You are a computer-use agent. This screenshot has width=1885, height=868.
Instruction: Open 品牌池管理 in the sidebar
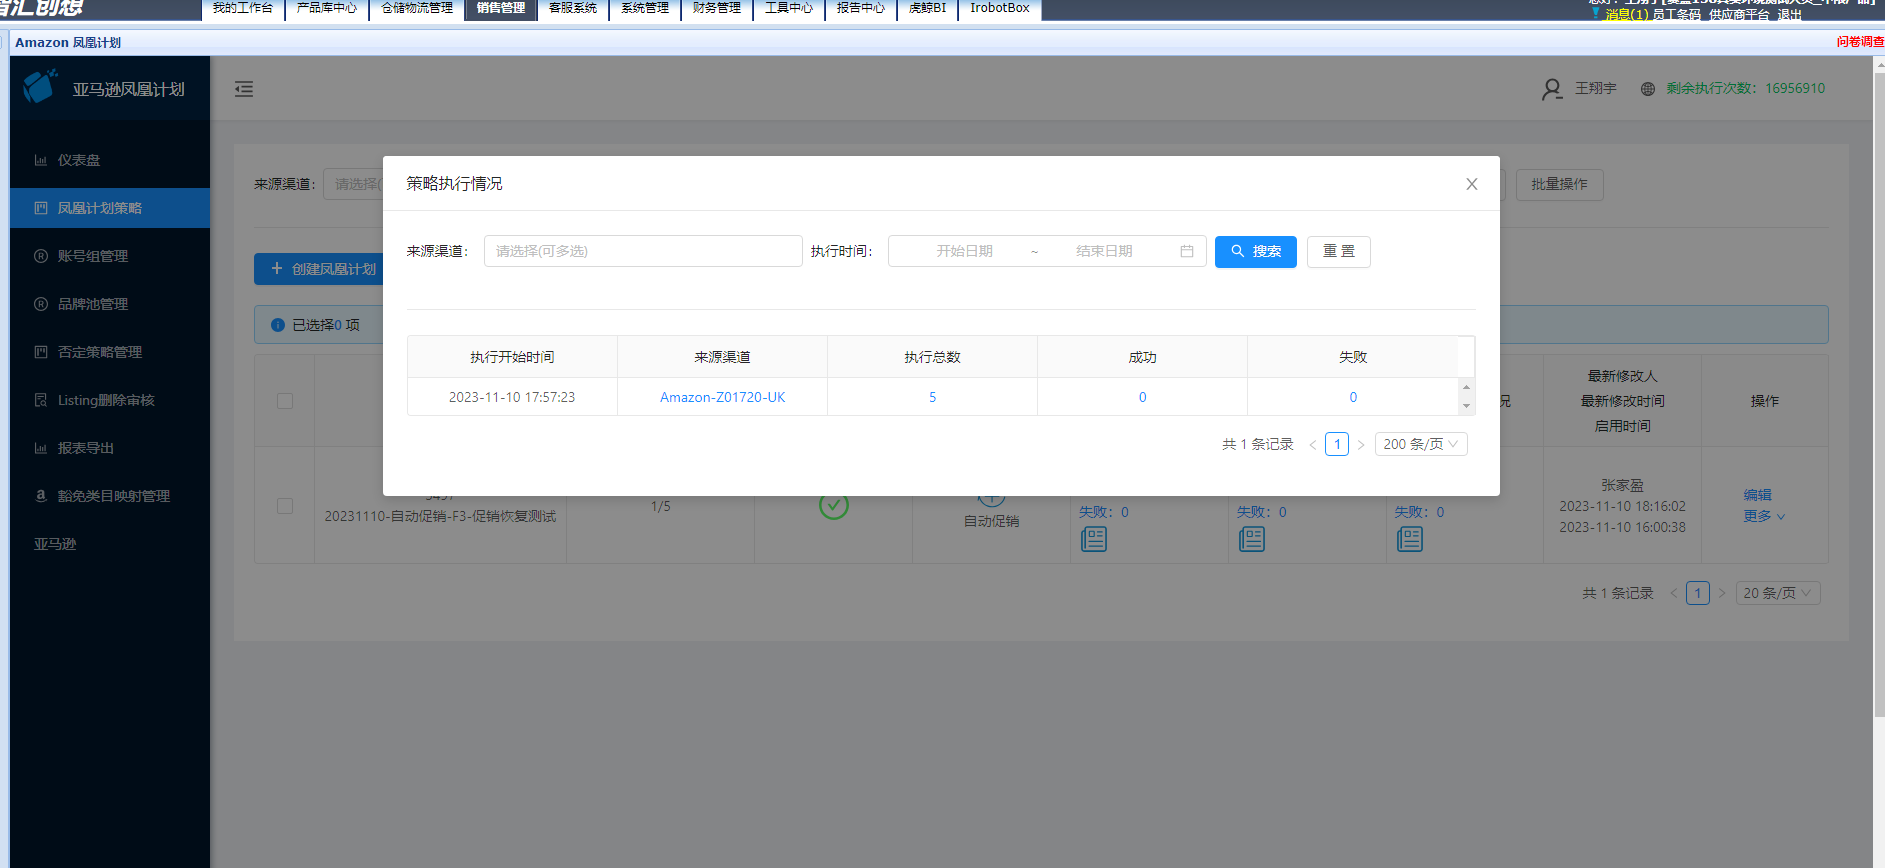(x=110, y=304)
